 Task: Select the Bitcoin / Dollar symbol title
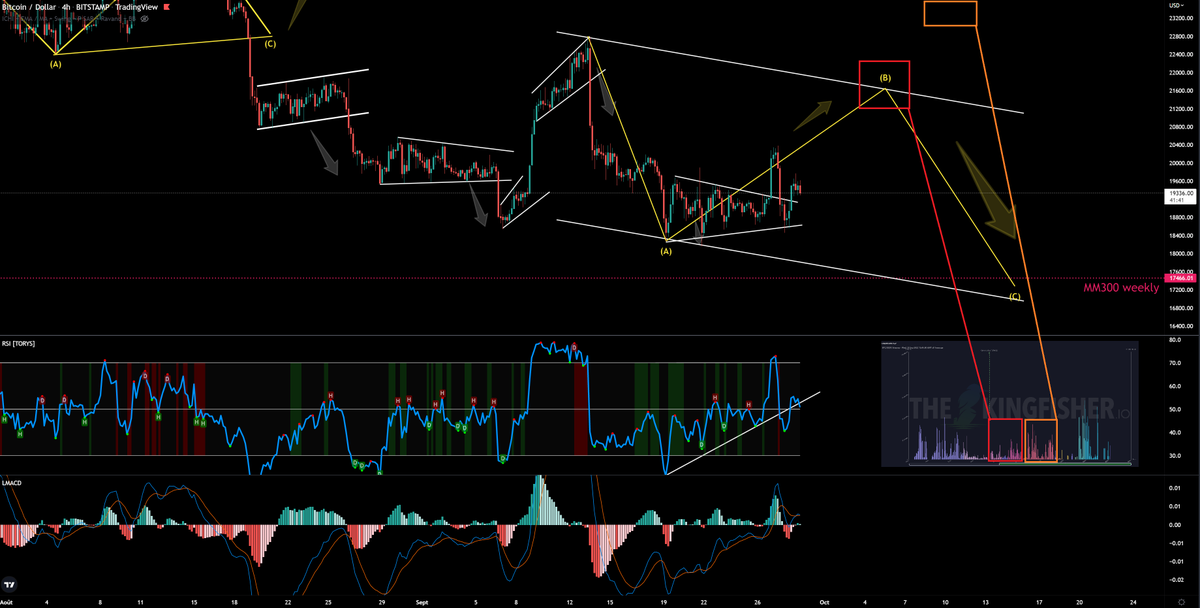[x=28, y=7]
